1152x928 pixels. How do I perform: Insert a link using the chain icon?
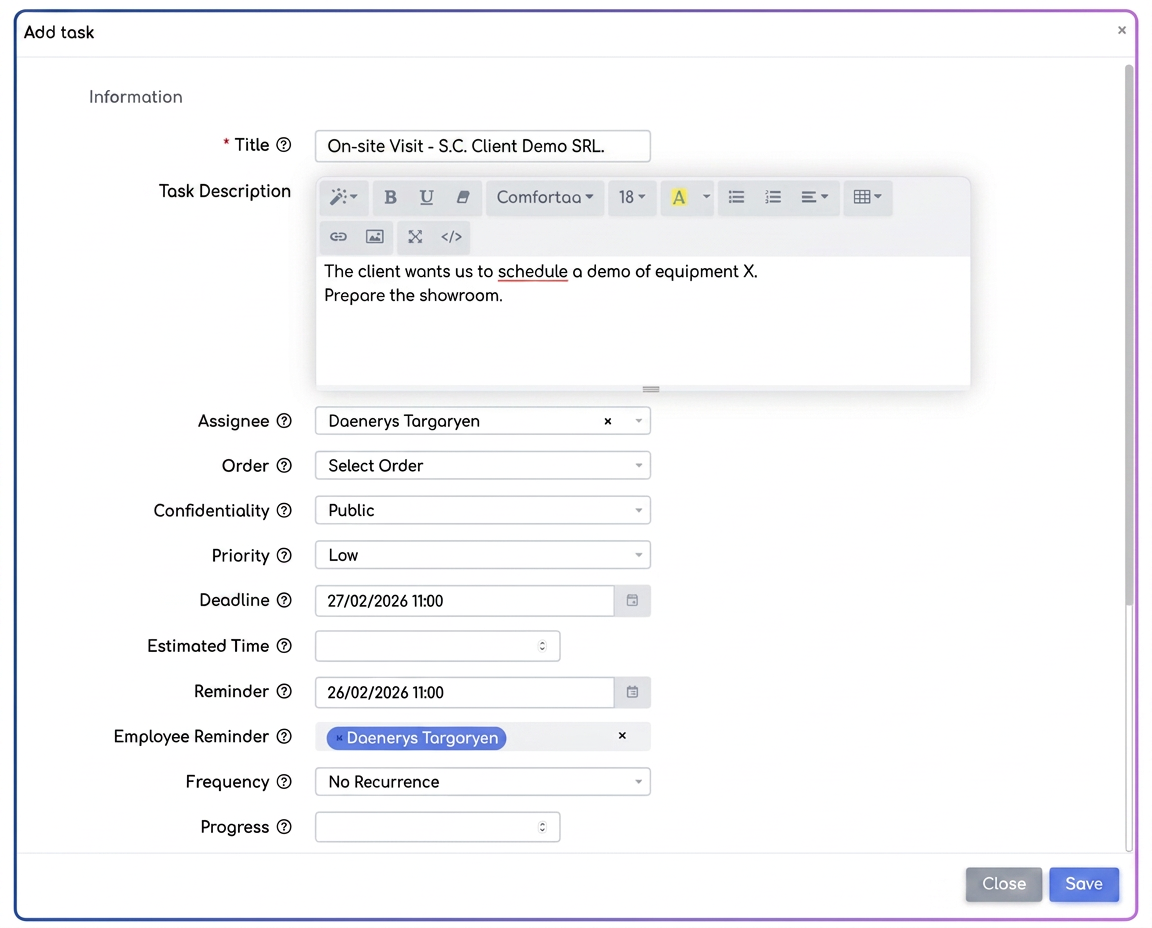tap(338, 237)
